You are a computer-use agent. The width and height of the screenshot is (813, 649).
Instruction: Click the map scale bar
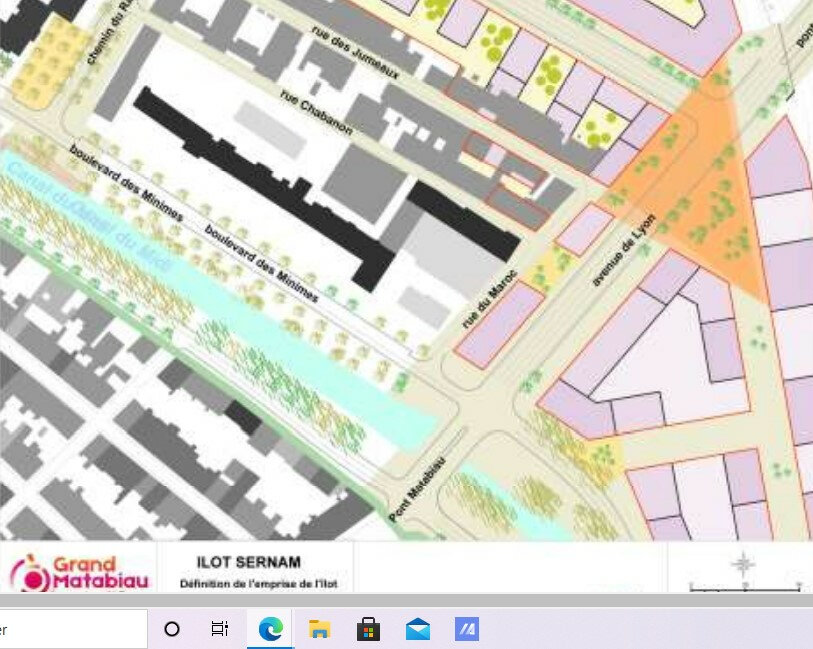745,587
